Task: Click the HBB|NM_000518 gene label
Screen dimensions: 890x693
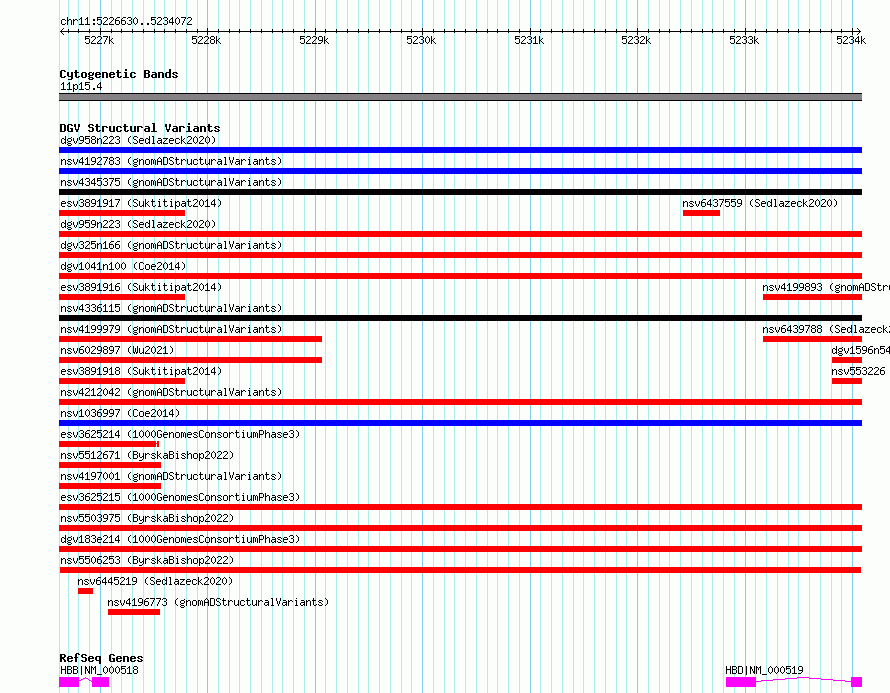Action: (99, 670)
